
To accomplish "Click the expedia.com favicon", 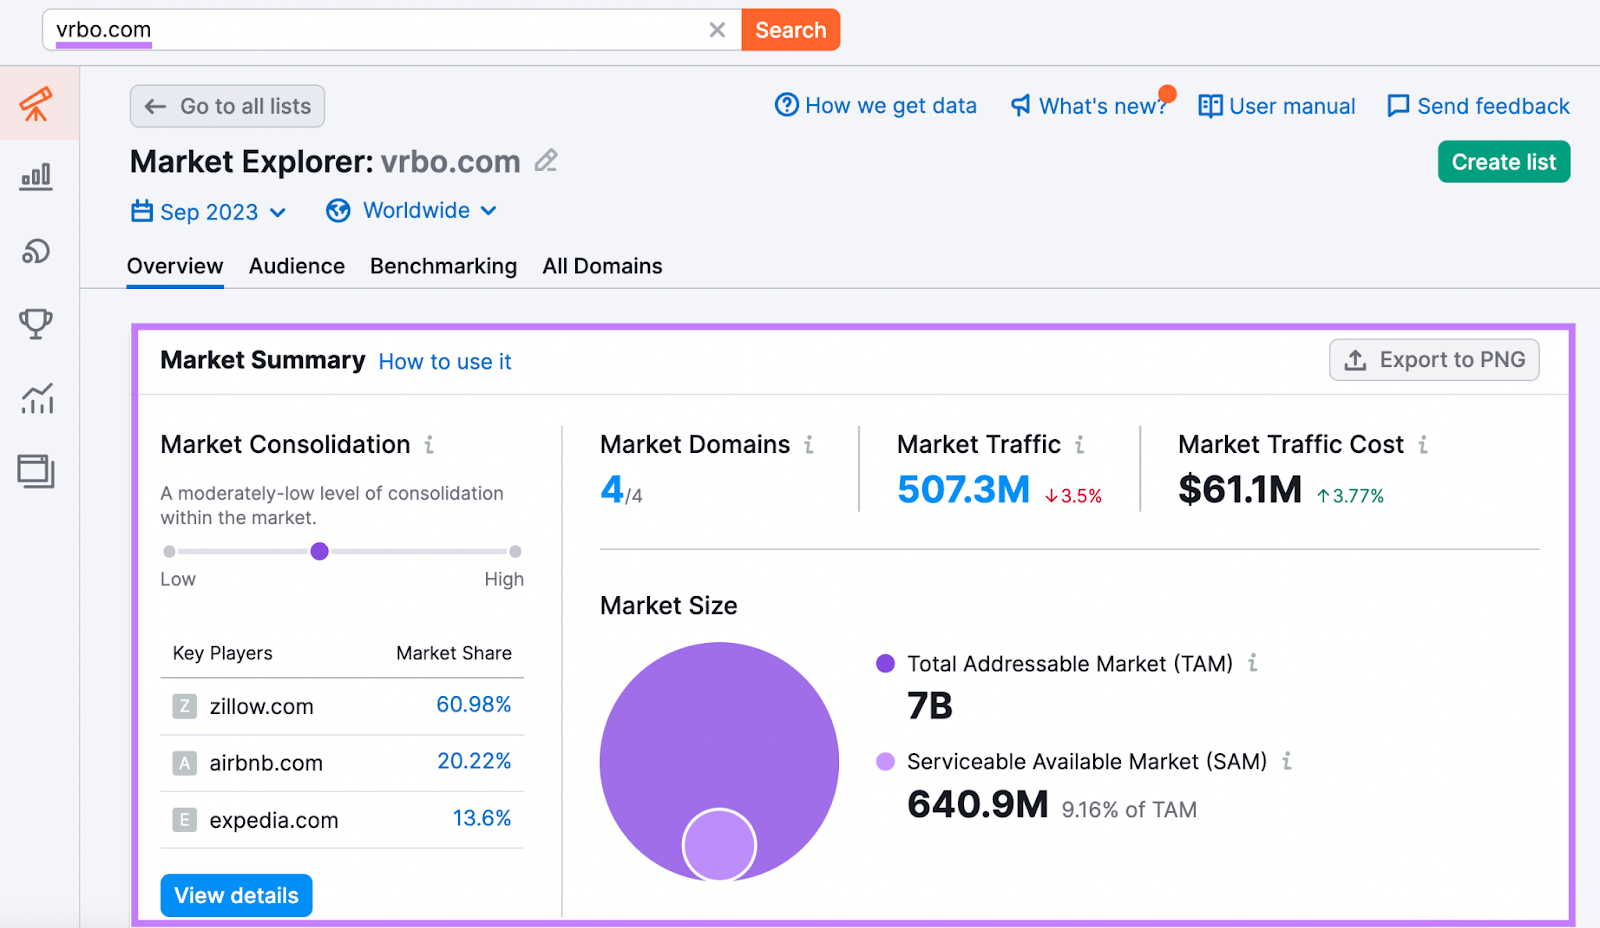I will (x=184, y=820).
